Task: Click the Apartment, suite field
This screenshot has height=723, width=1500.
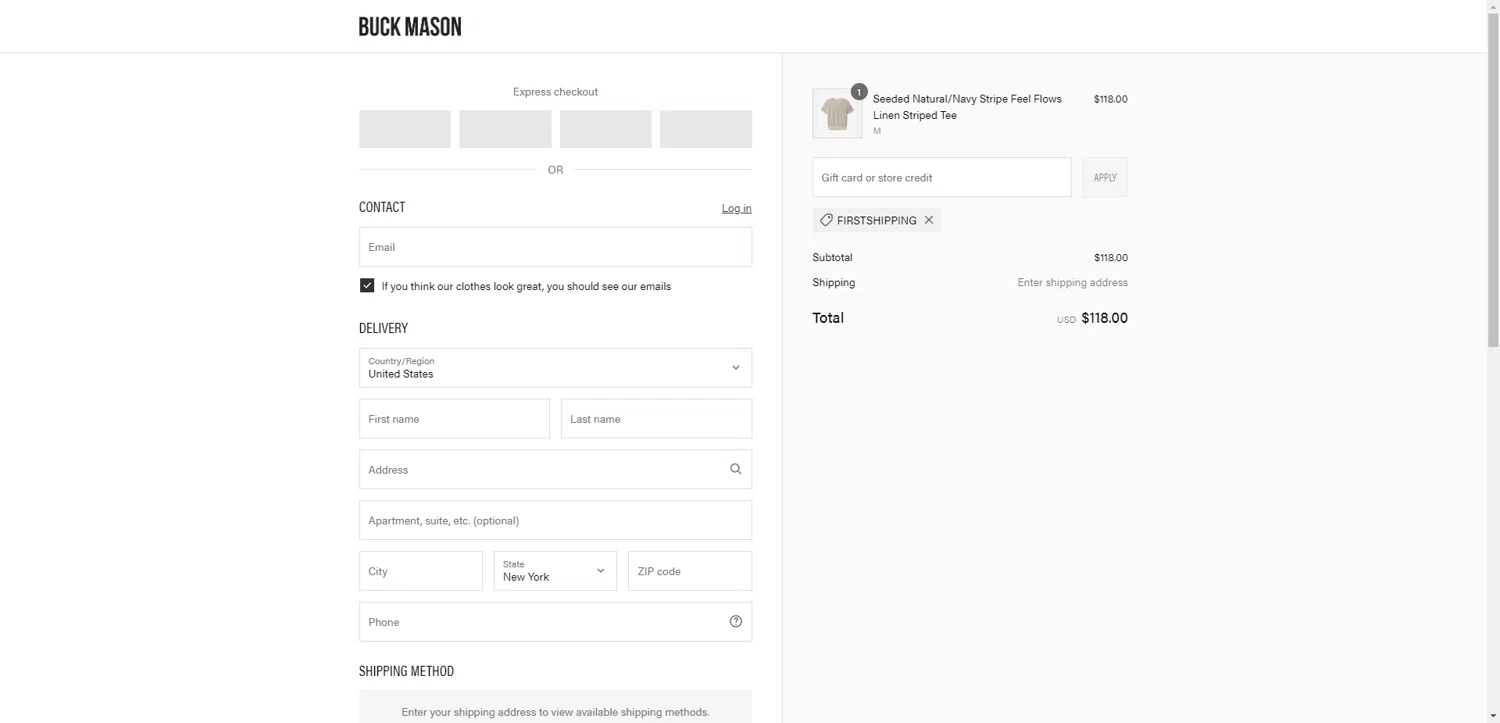Action: click(555, 520)
